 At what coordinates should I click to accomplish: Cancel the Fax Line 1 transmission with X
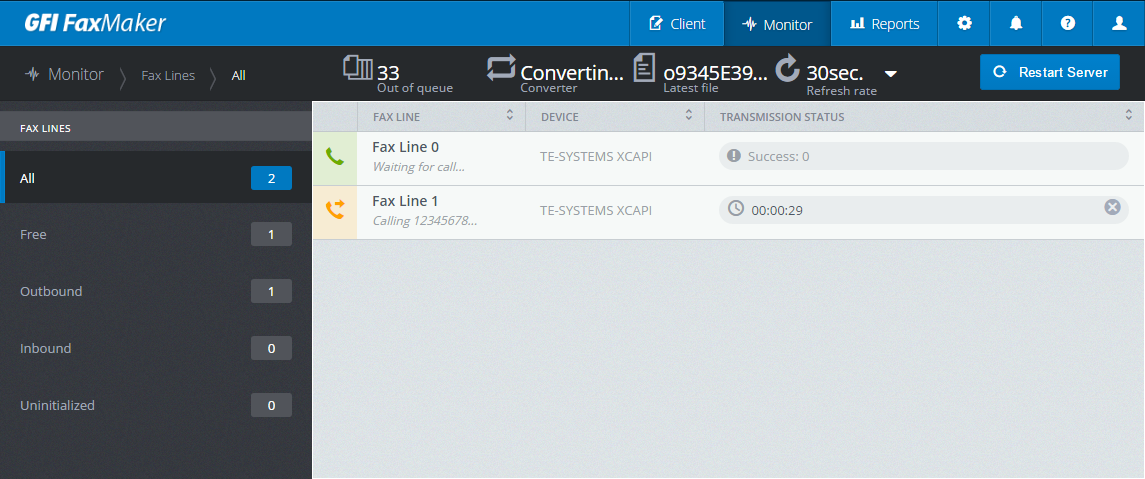pyautogui.click(x=1112, y=207)
